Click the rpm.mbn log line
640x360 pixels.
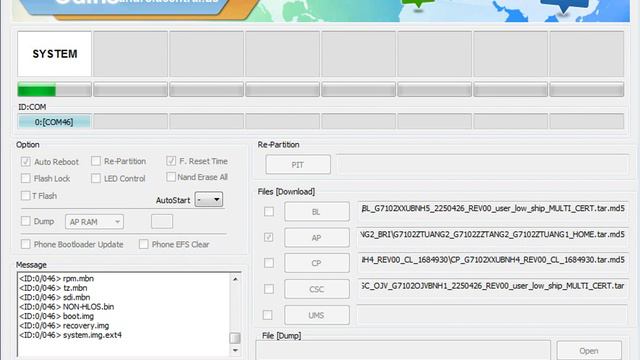click(56, 278)
